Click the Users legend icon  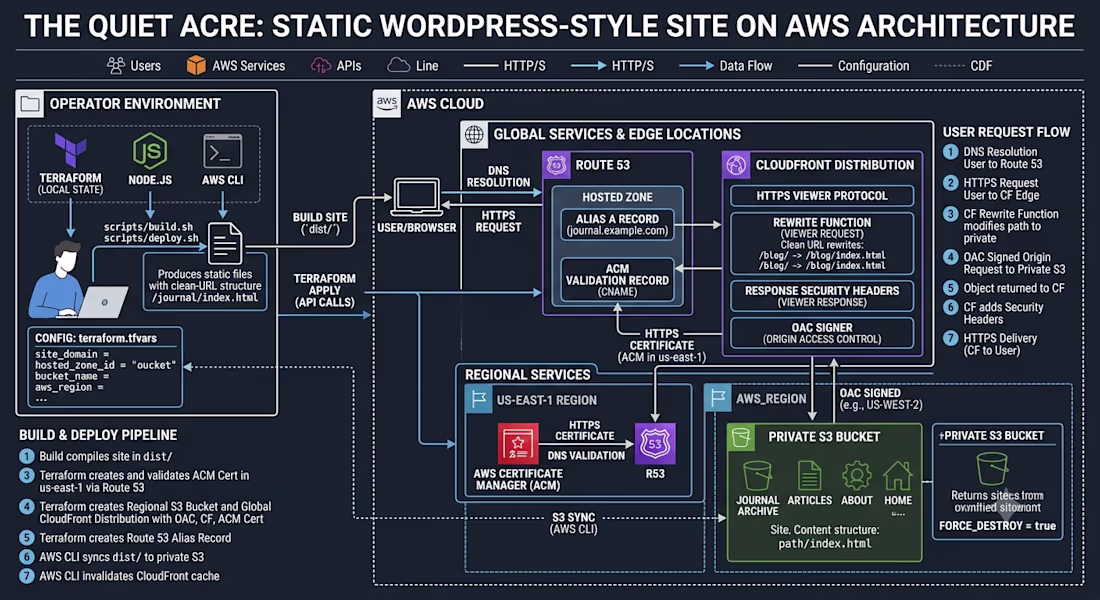(x=115, y=66)
